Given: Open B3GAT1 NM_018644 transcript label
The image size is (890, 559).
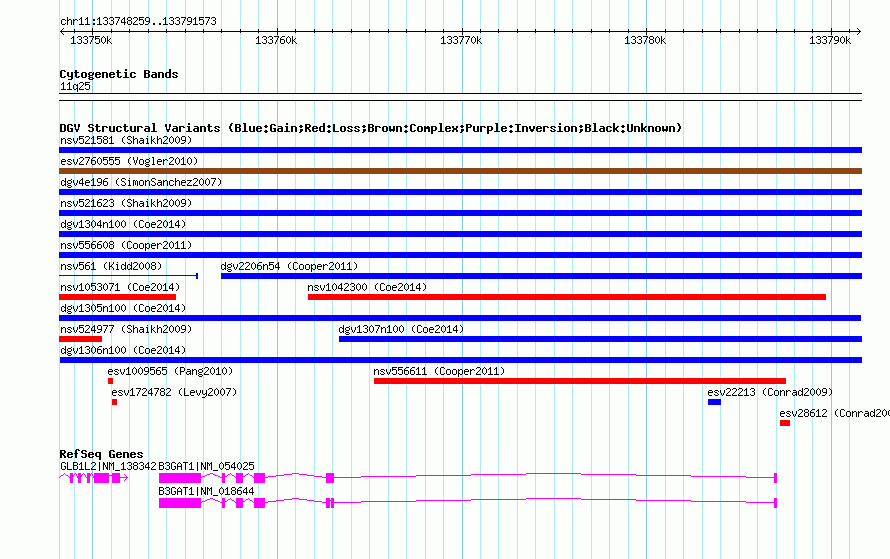Looking at the screenshot, I should (206, 491).
